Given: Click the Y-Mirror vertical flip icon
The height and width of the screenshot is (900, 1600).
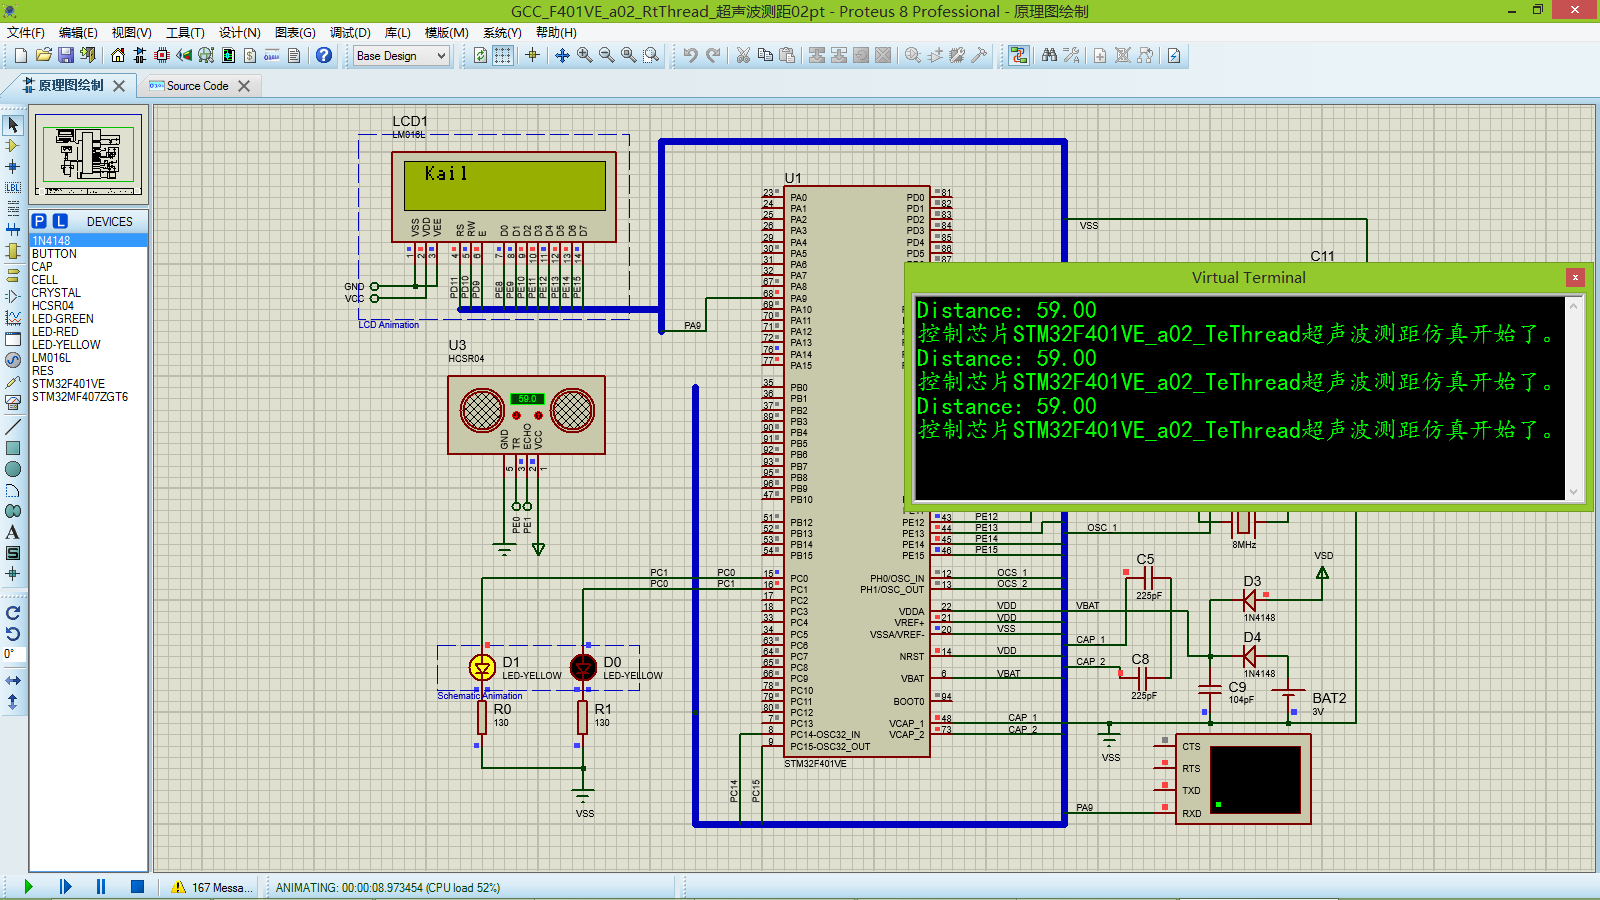Looking at the screenshot, I should pos(13,702).
